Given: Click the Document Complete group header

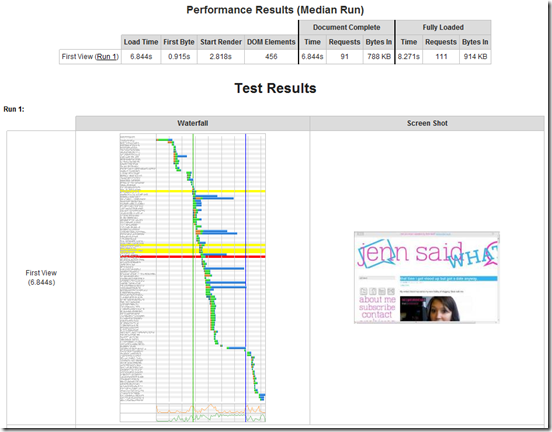Looking at the screenshot, I should [346, 27].
